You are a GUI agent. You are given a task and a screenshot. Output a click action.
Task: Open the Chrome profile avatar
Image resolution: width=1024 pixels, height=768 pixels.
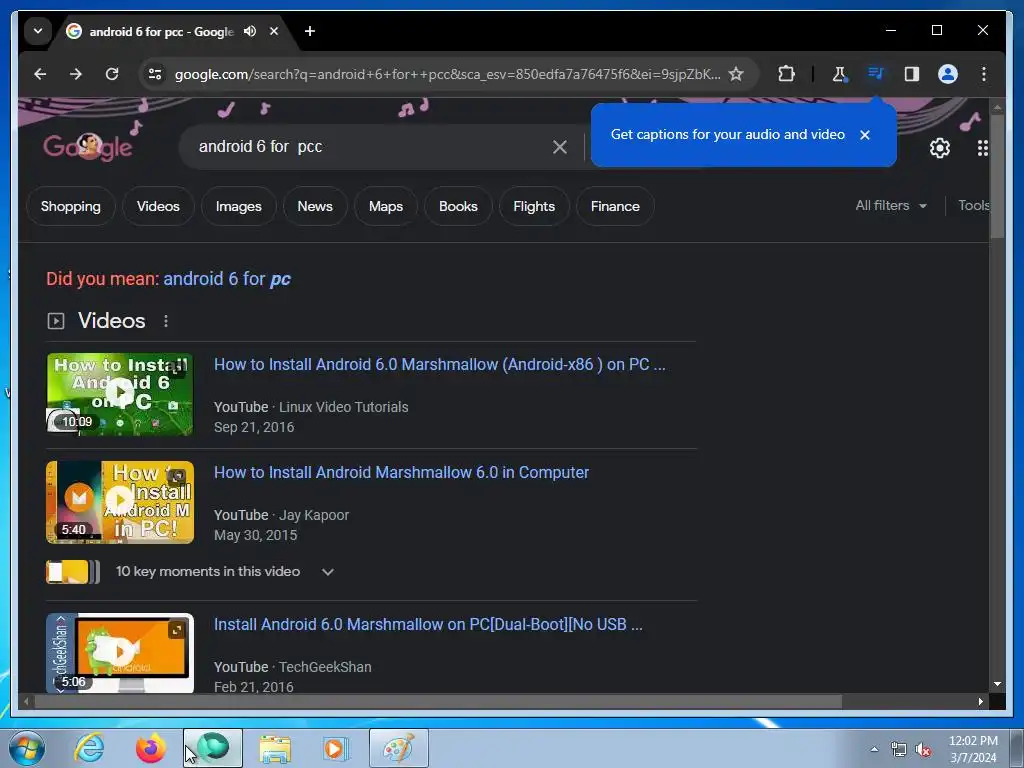point(948,74)
